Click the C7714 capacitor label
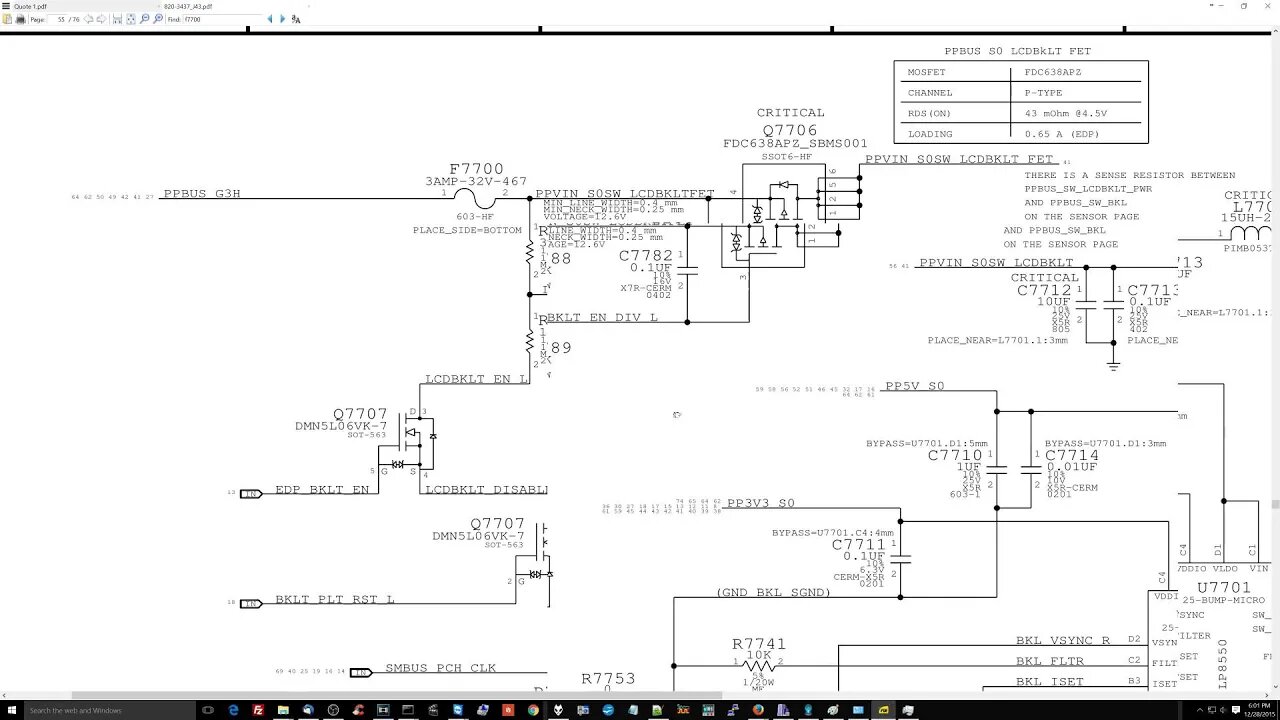The width and height of the screenshot is (1280, 720). pos(1072,455)
